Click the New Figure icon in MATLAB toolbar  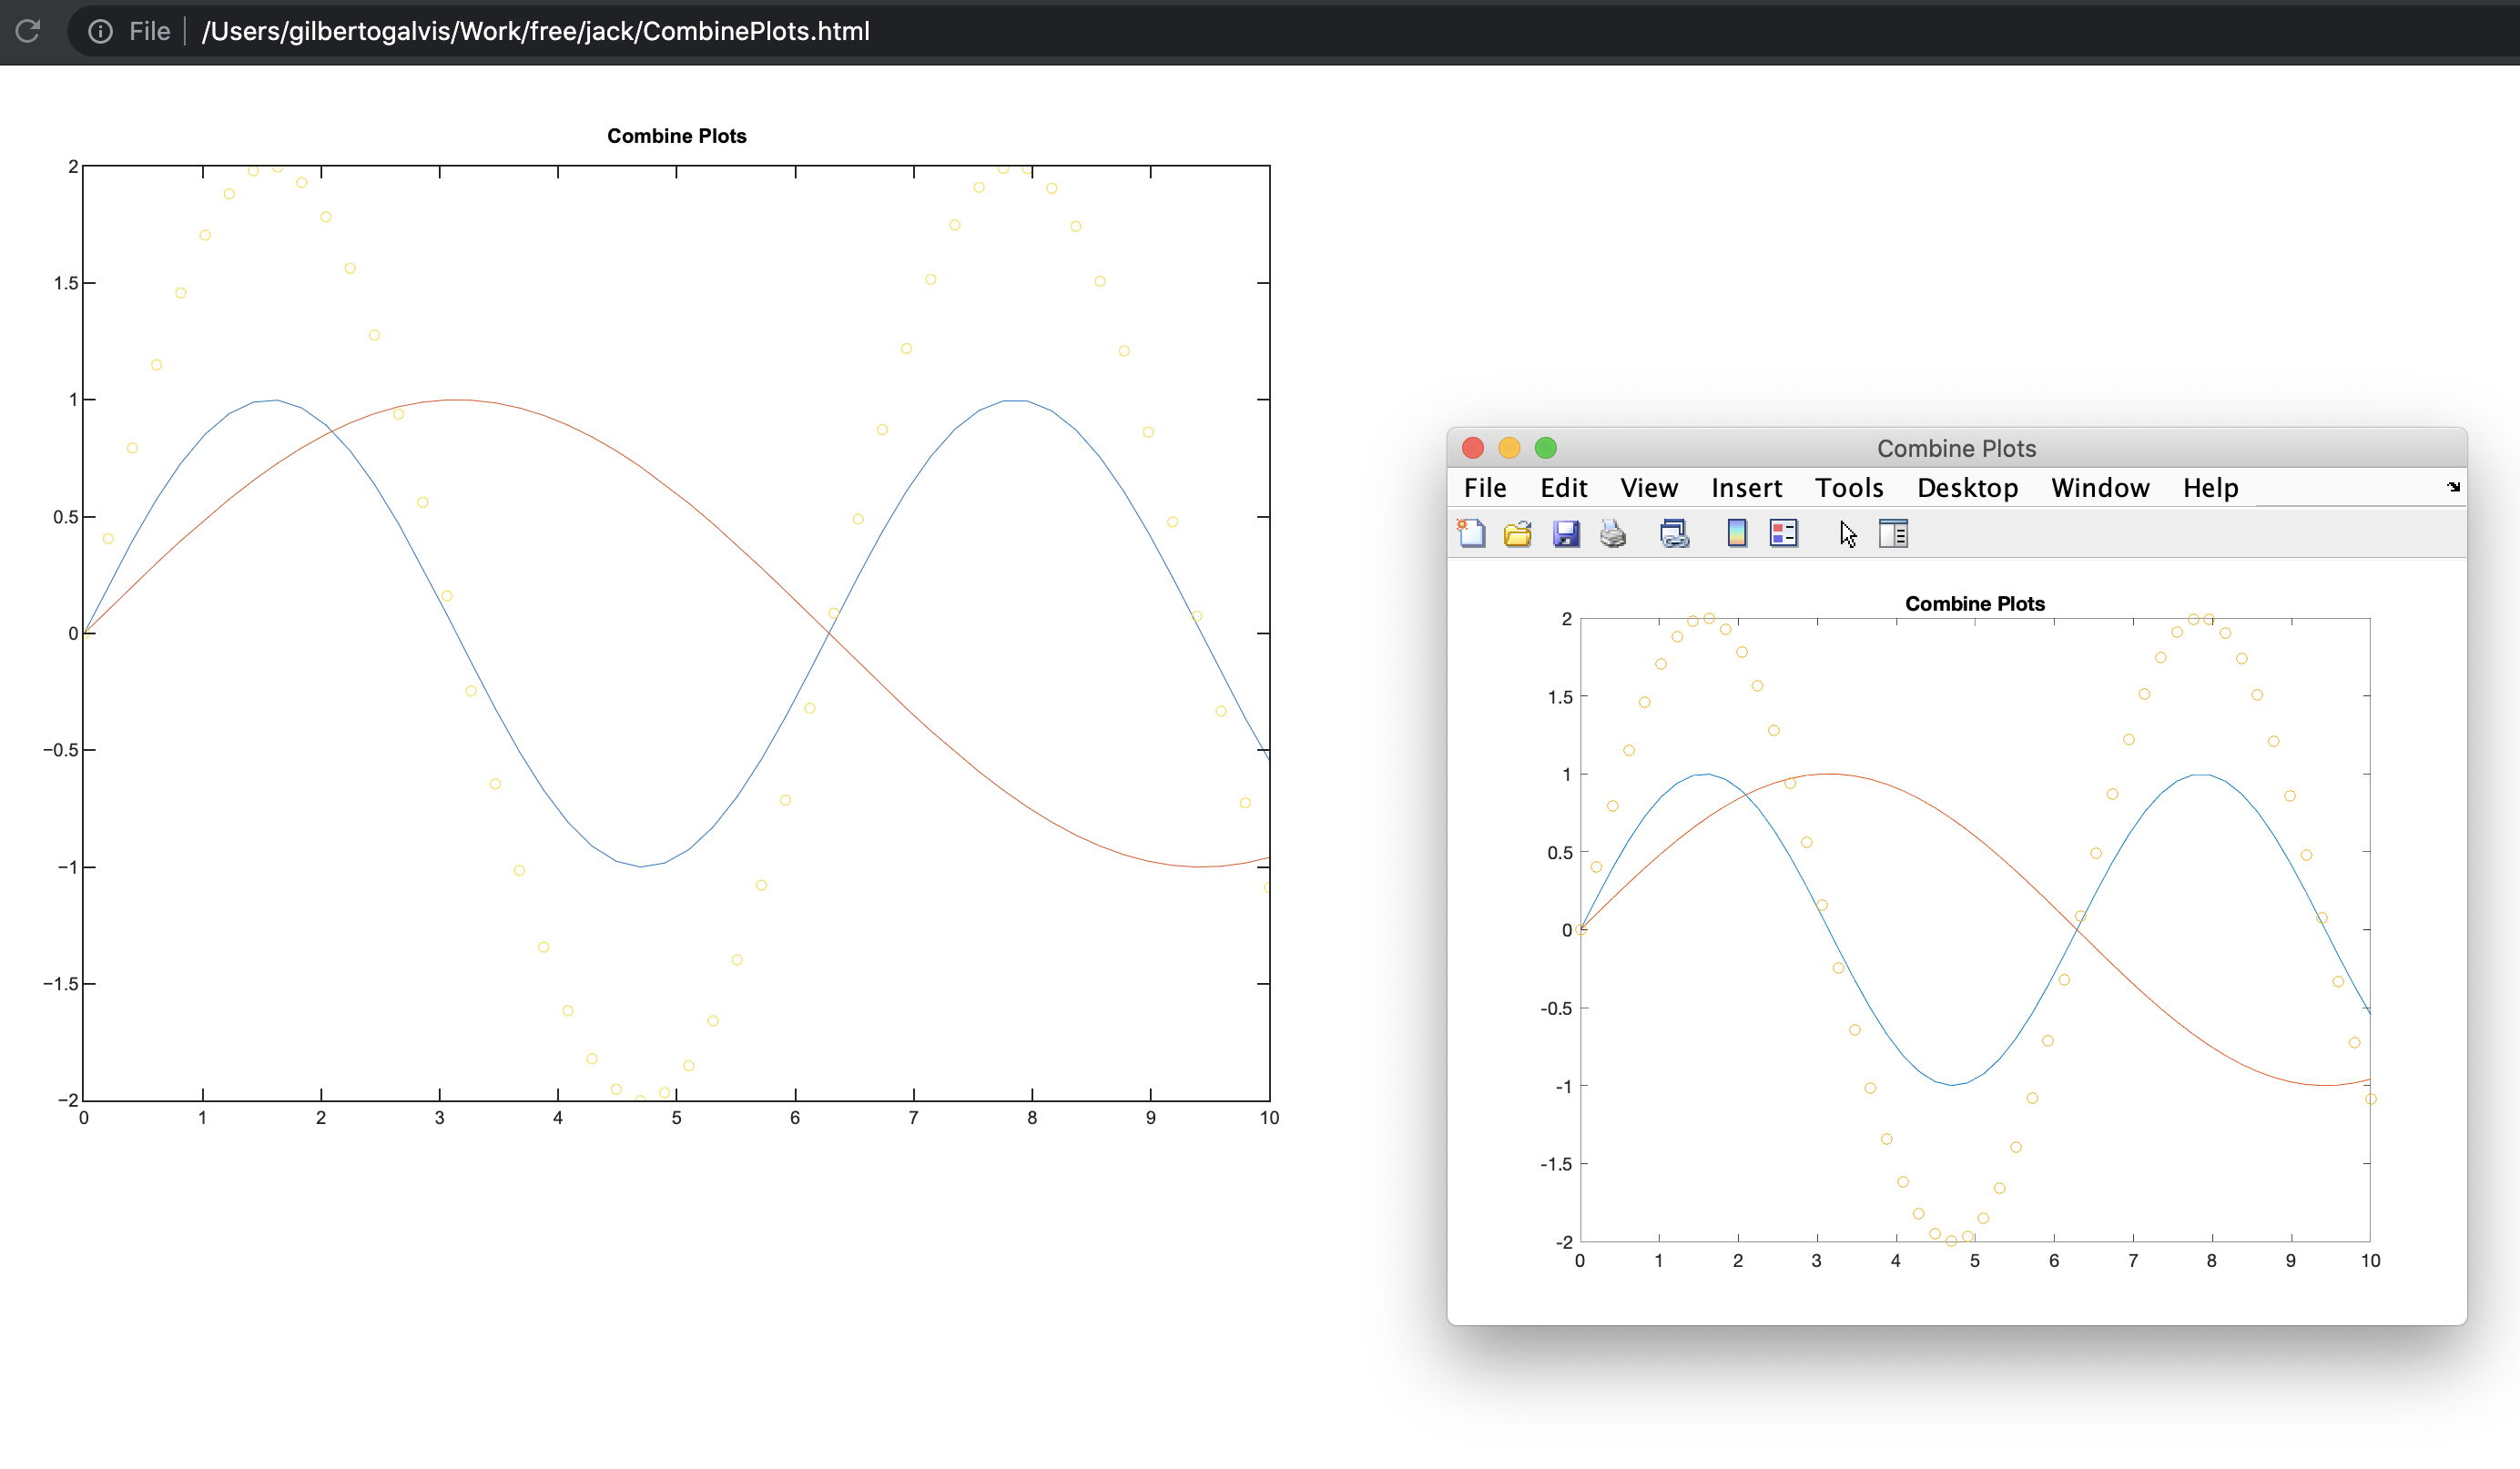[1471, 533]
